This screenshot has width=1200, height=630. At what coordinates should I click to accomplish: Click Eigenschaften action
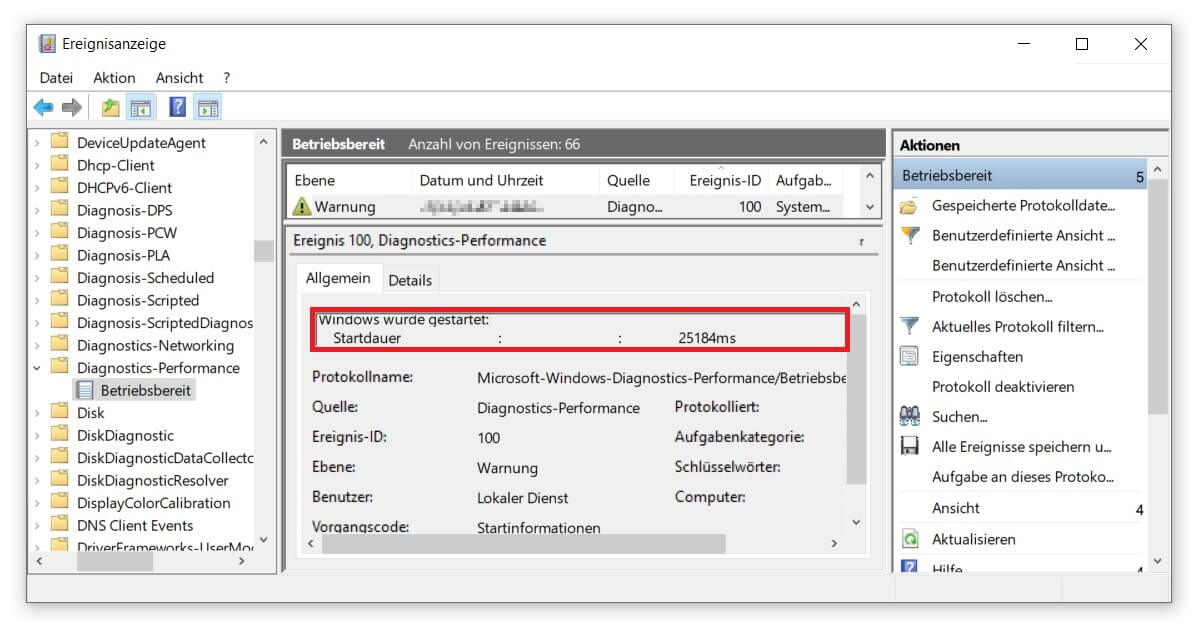(x=977, y=356)
